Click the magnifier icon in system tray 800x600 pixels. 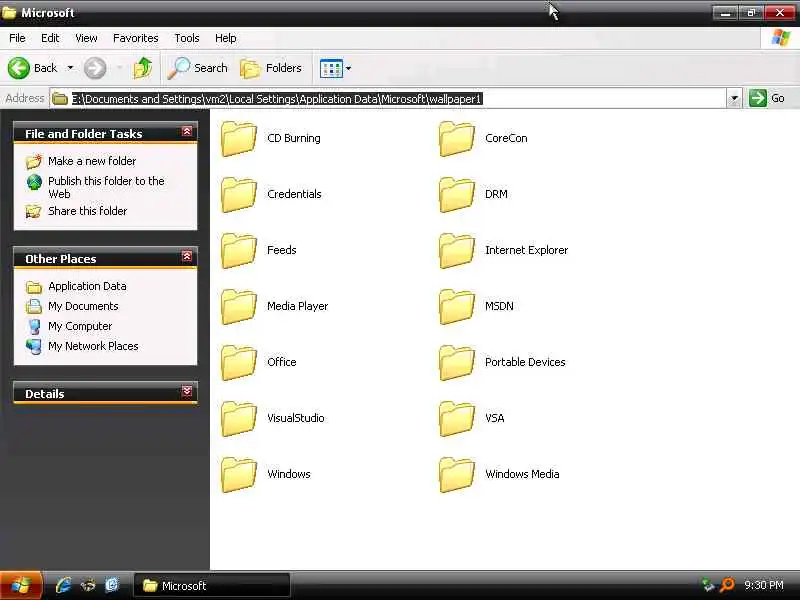[x=727, y=585]
